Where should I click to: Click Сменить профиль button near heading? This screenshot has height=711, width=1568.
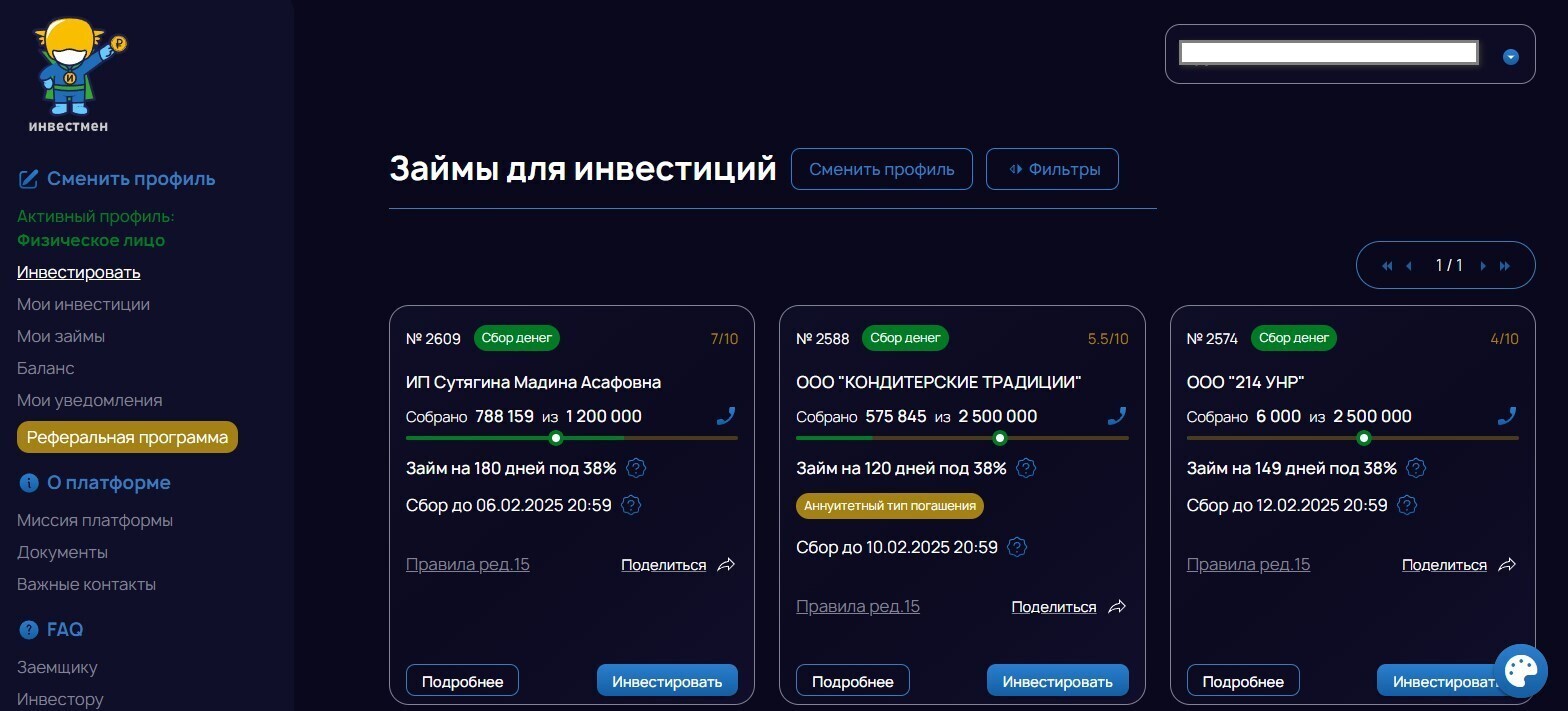882,169
